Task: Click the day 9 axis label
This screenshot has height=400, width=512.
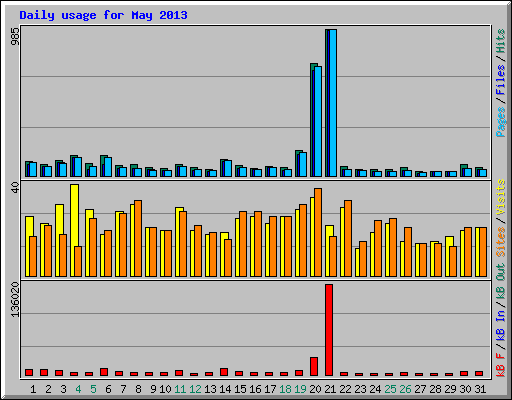Action: [153, 389]
